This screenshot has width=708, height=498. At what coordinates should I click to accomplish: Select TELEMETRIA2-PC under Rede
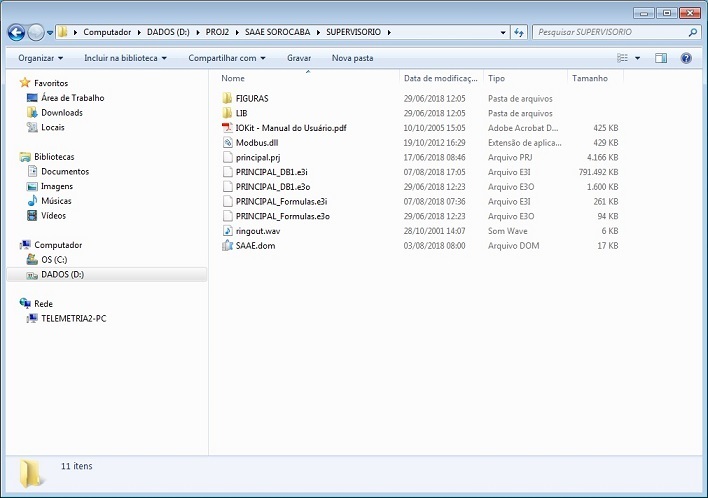pyautogui.click(x=74, y=319)
